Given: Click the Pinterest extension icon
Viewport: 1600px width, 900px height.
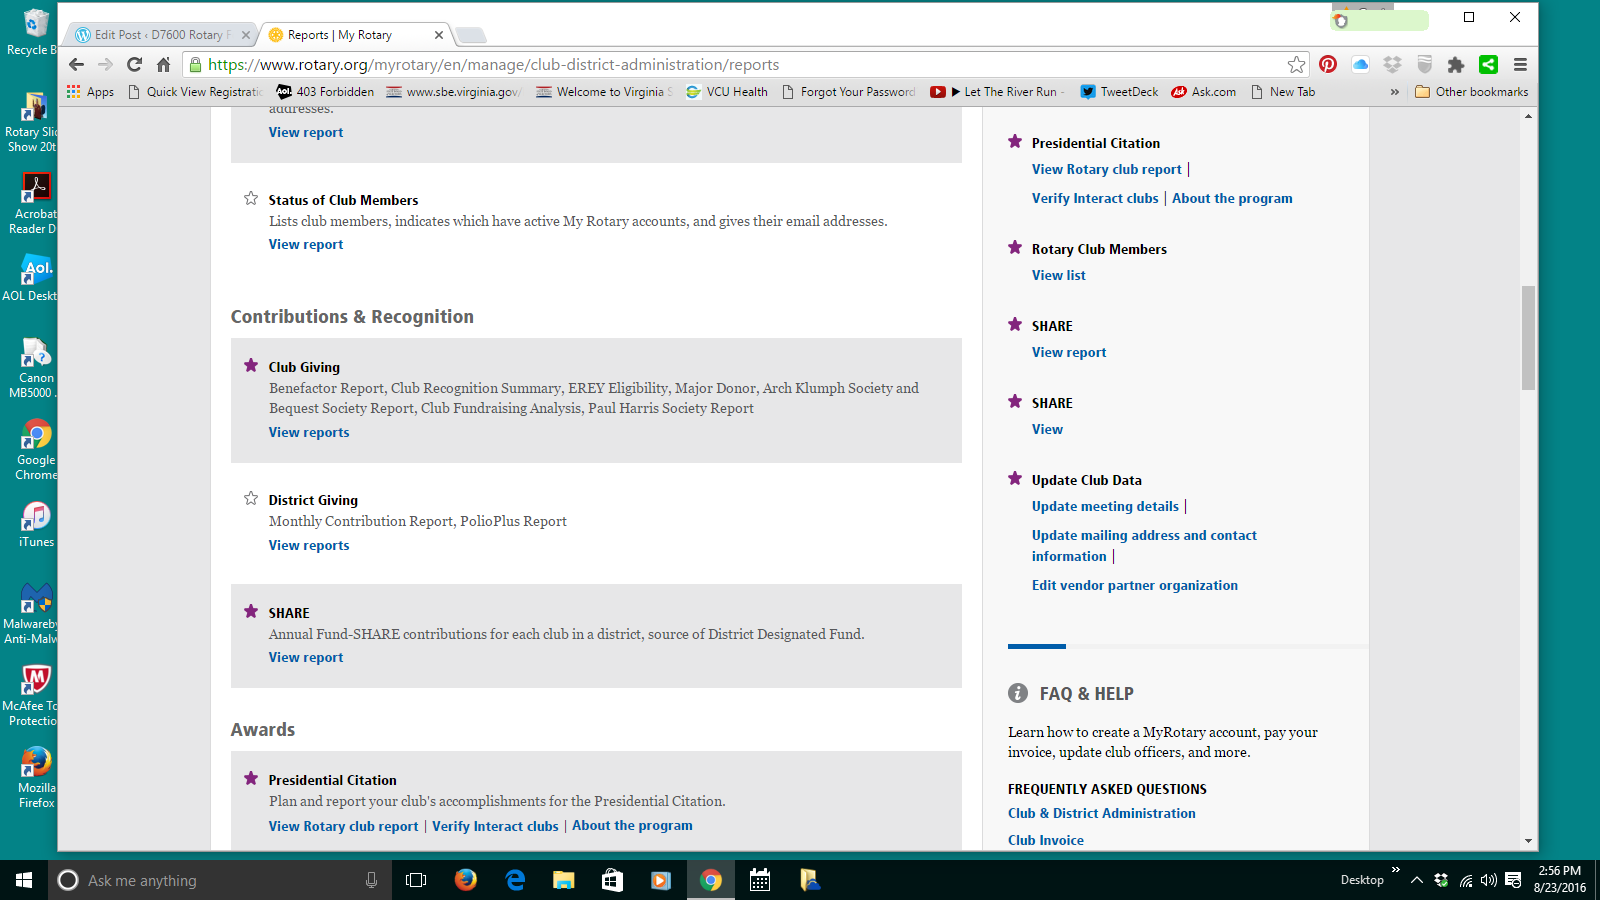Looking at the screenshot, I should pos(1328,65).
